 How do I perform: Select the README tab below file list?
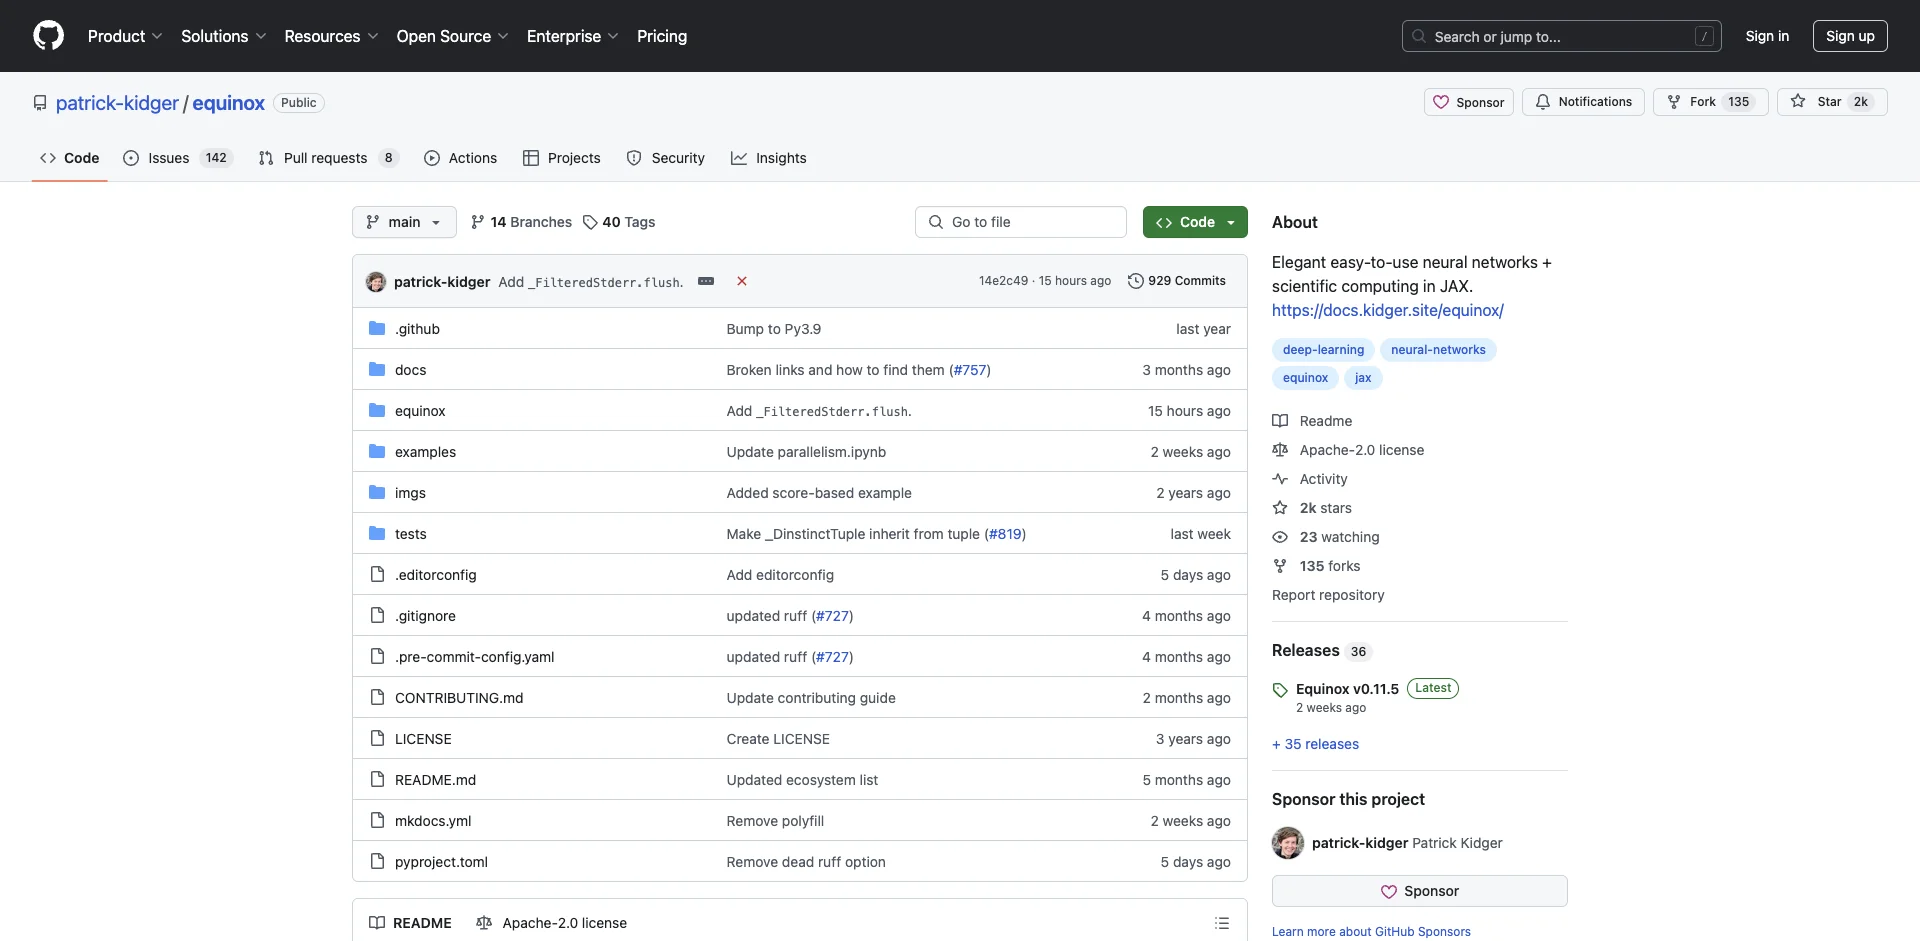click(x=411, y=923)
